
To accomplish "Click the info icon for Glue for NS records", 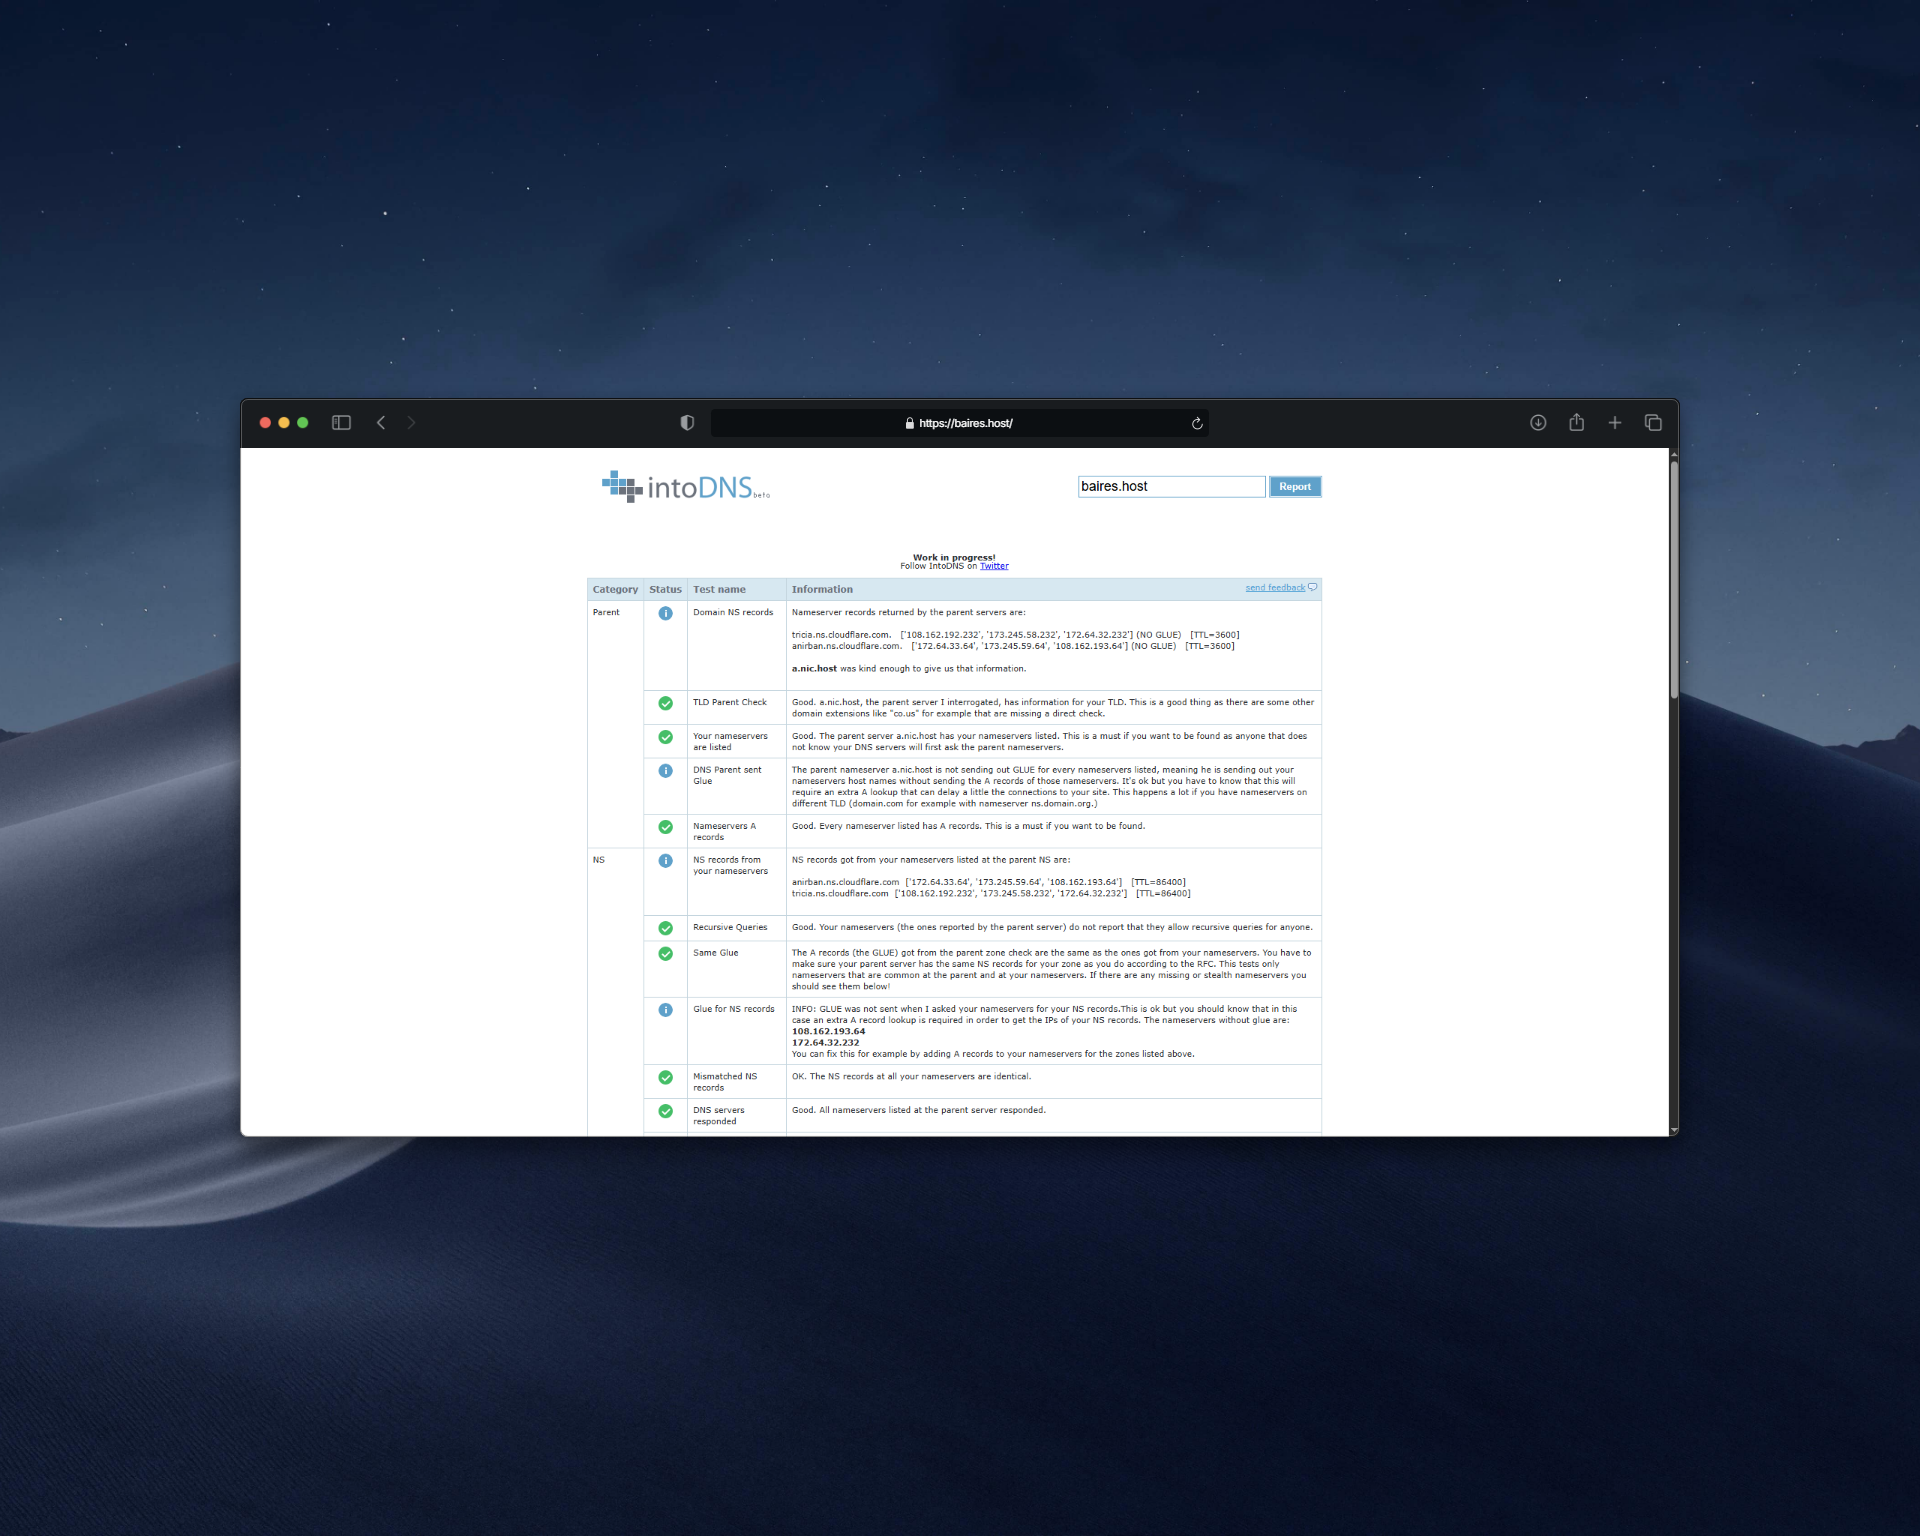I will 665,1010.
